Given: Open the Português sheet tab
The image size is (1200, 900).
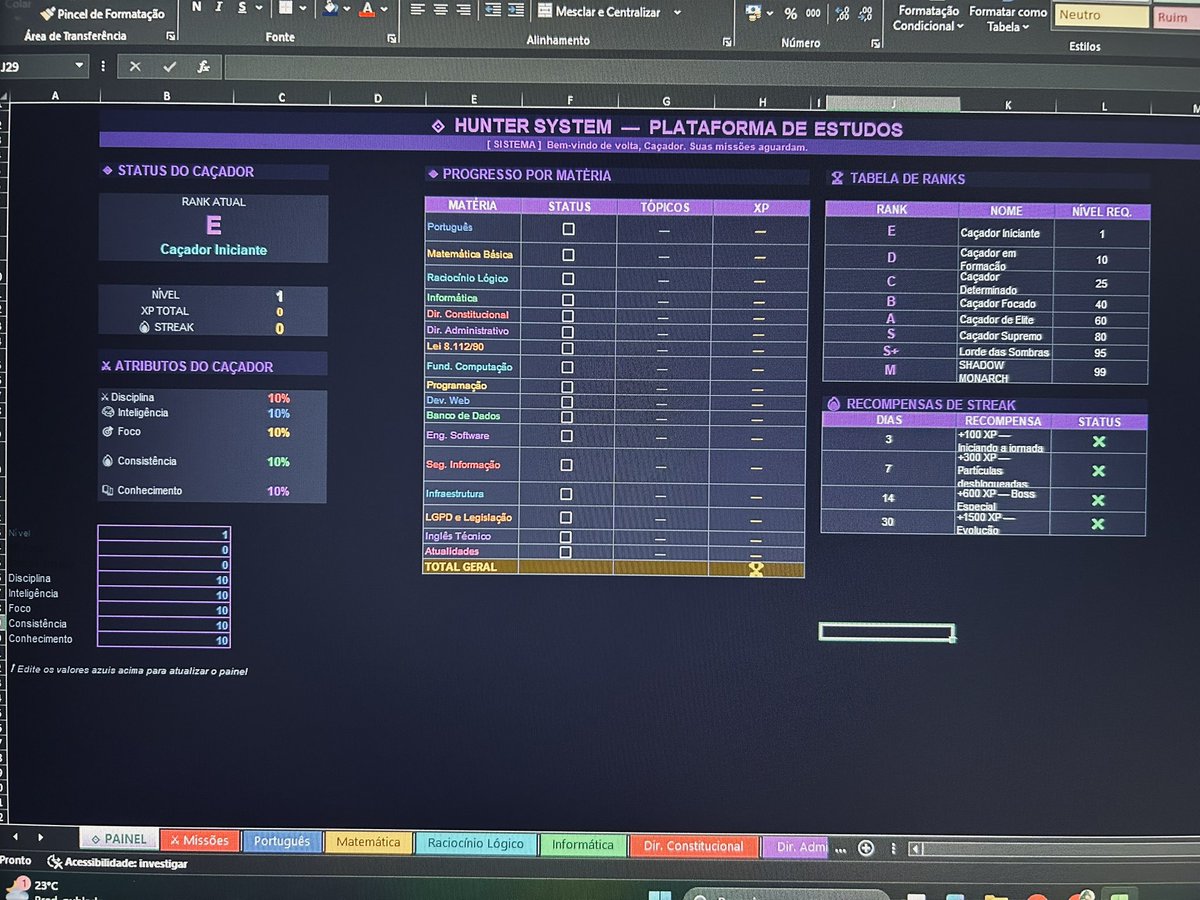Looking at the screenshot, I should (282, 842).
